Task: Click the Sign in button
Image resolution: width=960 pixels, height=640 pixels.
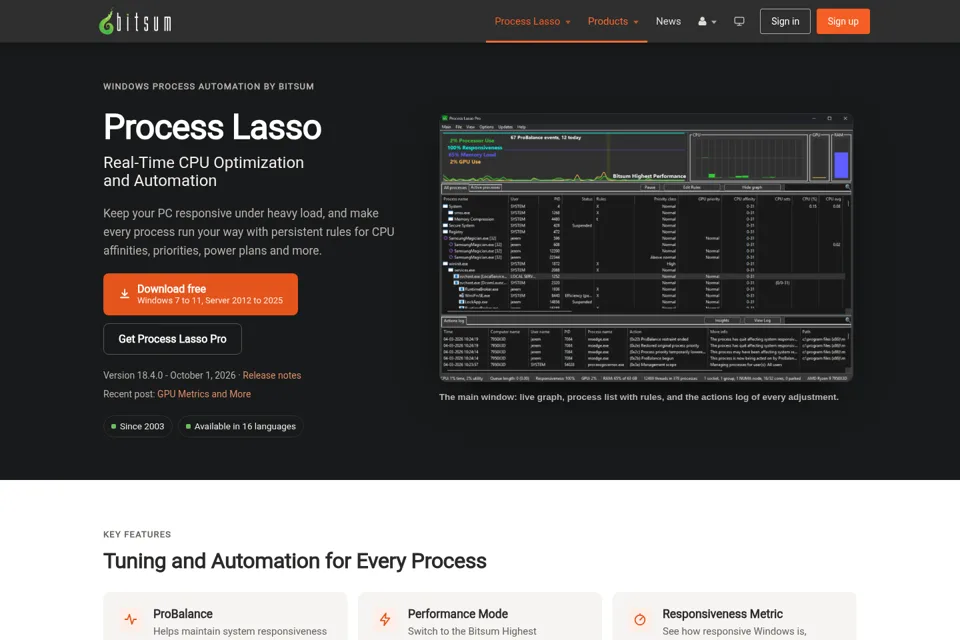Action: 785,21
